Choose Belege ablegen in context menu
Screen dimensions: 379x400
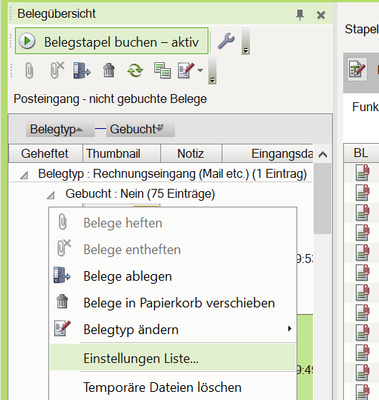click(173, 276)
